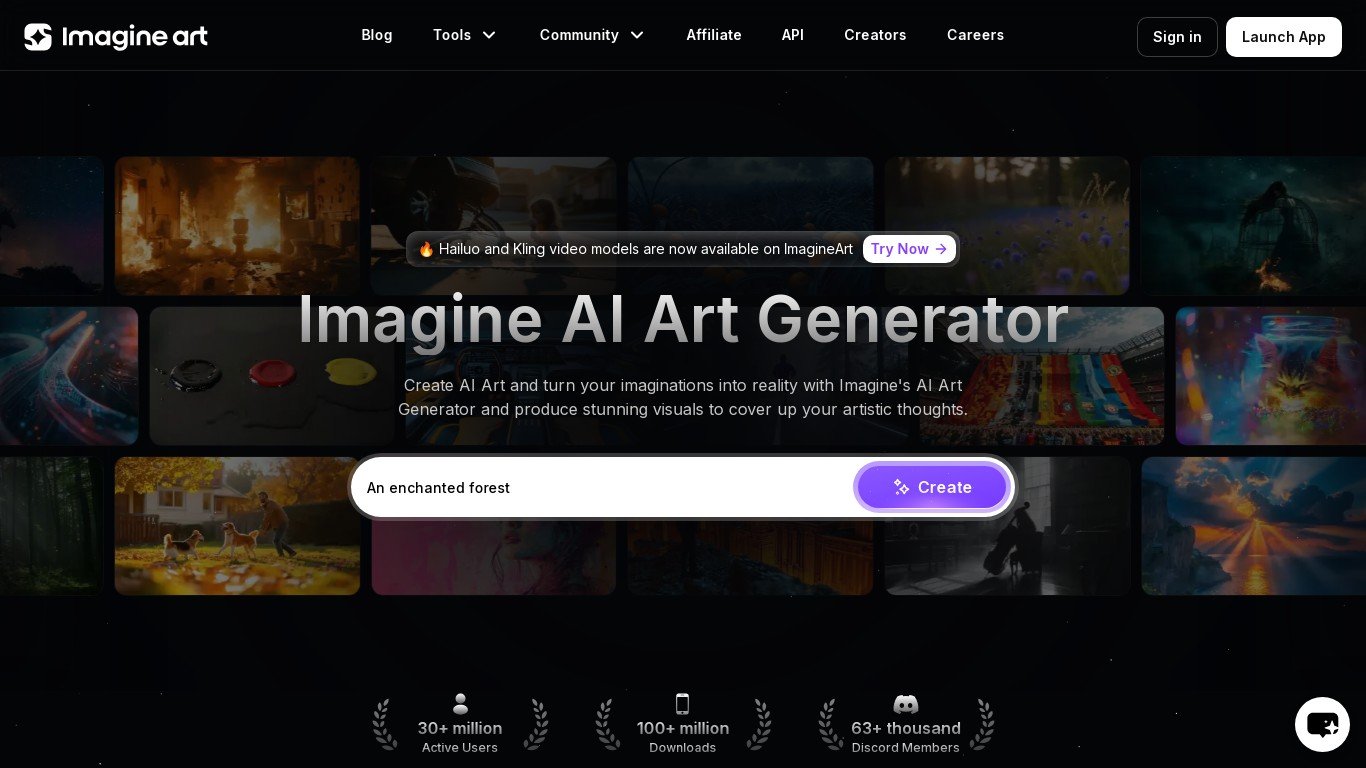Open the Blog page

coord(377,35)
